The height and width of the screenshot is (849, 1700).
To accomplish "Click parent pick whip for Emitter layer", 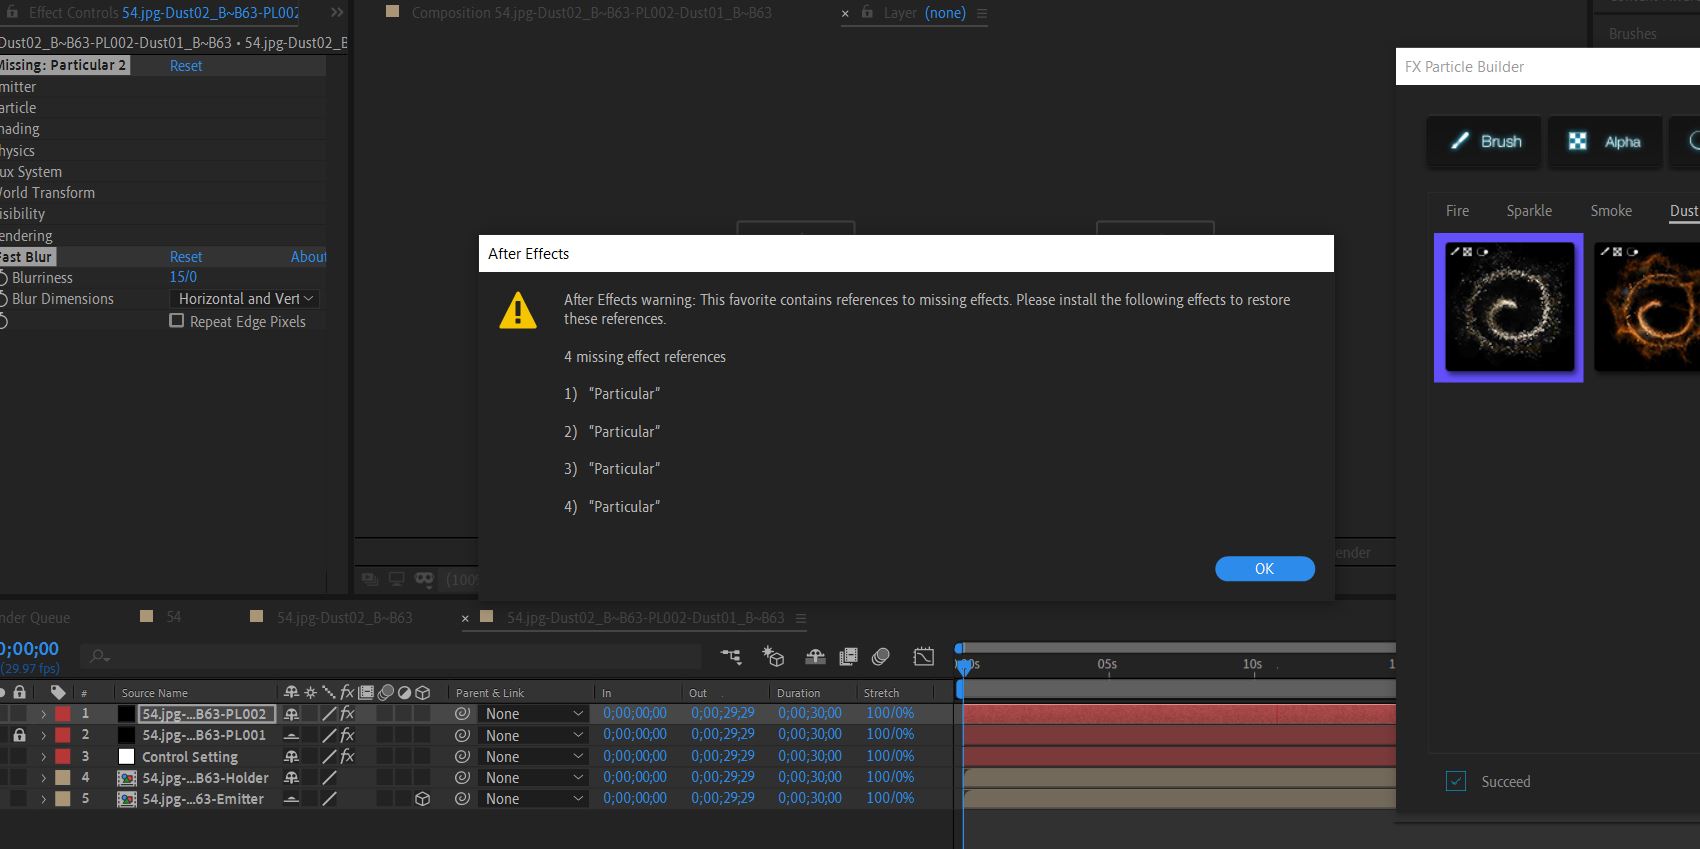I will pyautogui.click(x=462, y=799).
